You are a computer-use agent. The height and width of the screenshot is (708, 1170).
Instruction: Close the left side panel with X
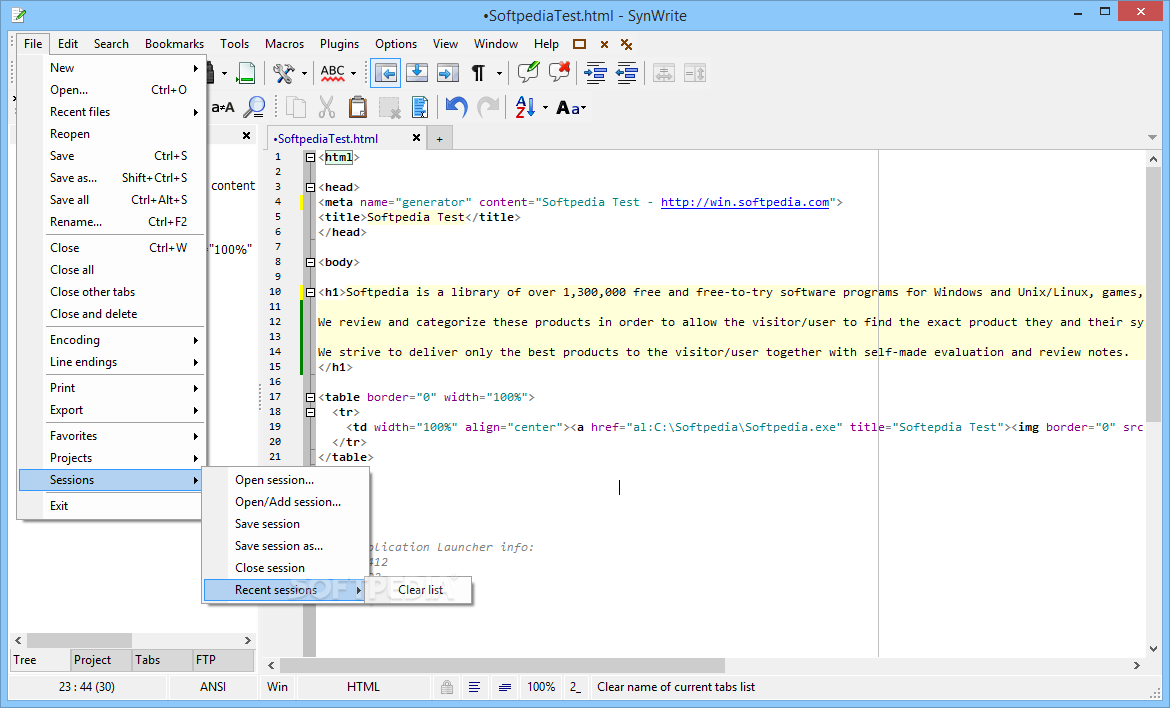tap(246, 136)
